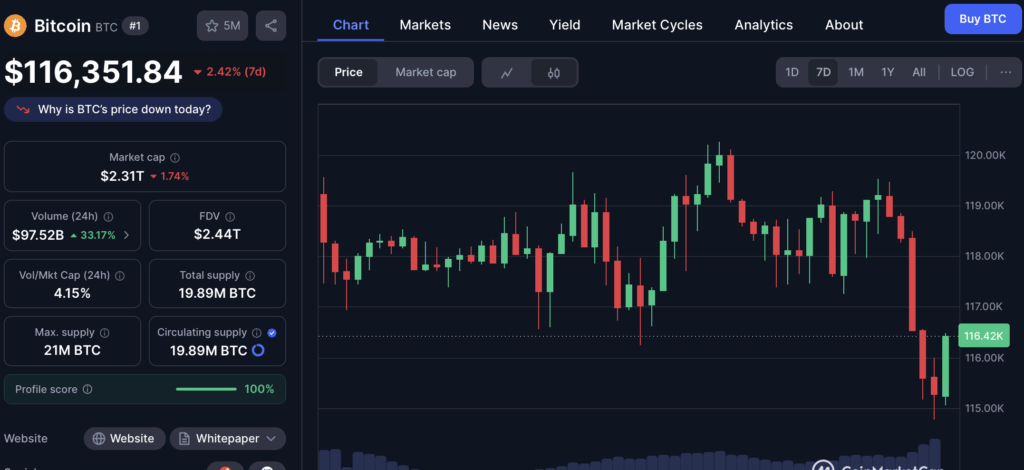The width and height of the screenshot is (1024, 470).
Task: Click the 33.17% volume change text
Action: (x=98, y=235)
